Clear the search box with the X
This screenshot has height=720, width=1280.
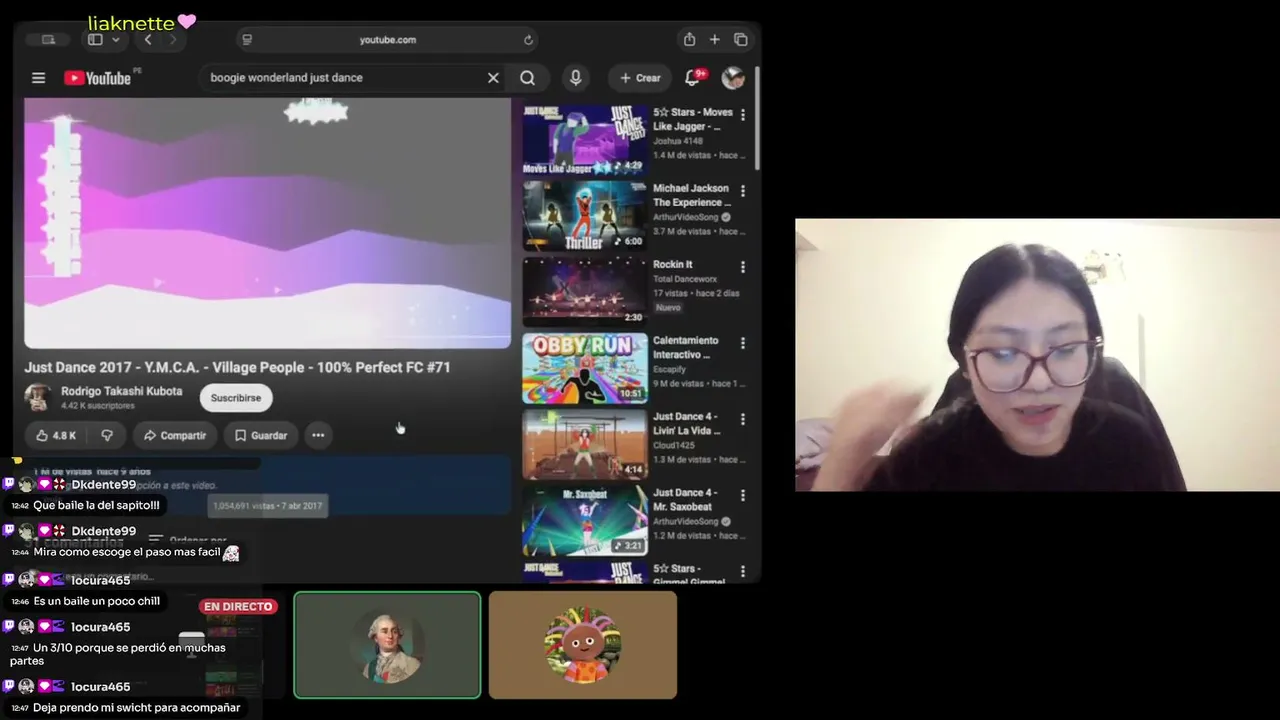493,78
